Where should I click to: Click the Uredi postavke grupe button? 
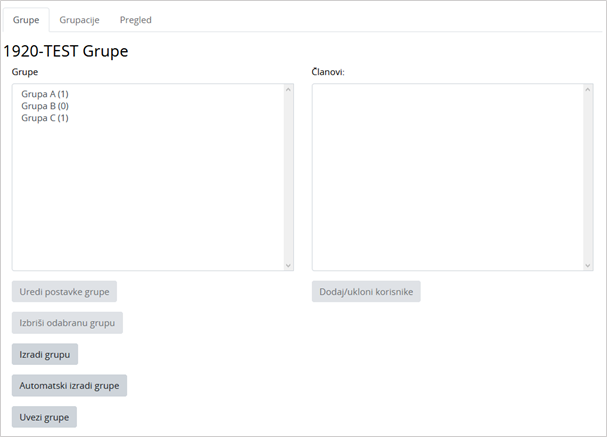point(64,292)
